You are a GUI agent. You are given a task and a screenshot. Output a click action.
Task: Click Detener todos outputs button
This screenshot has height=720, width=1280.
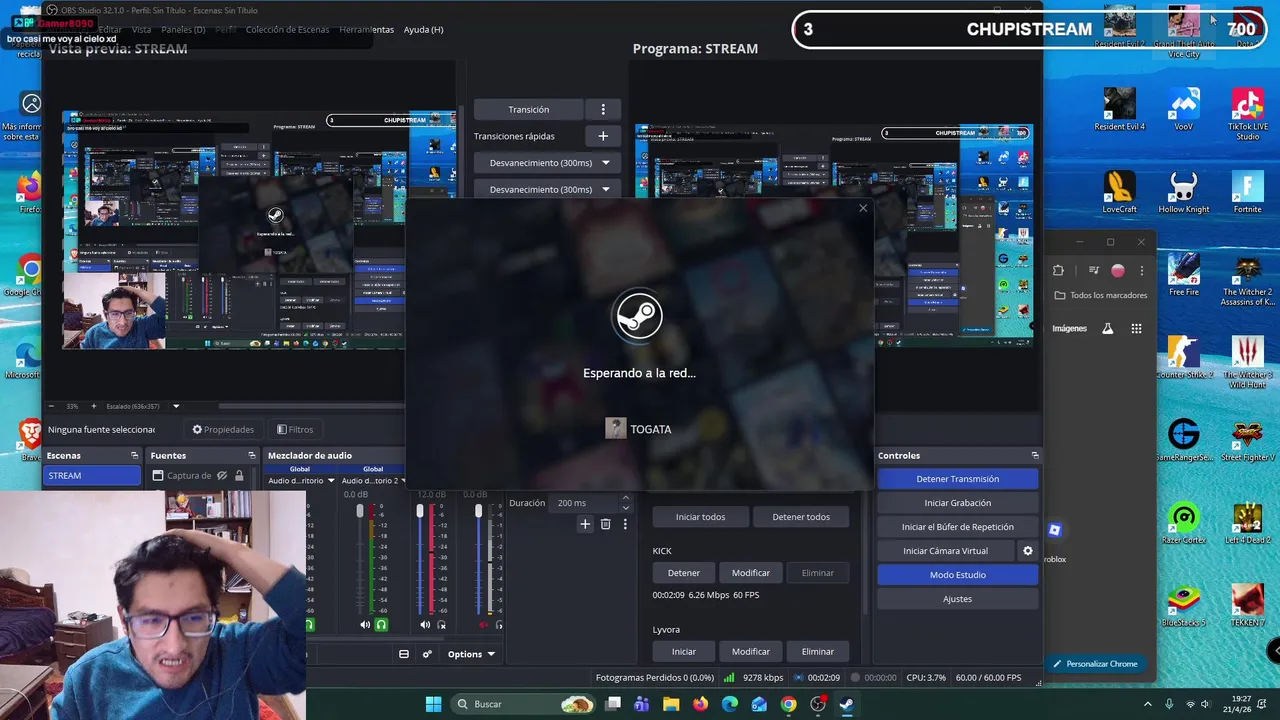[x=801, y=517]
